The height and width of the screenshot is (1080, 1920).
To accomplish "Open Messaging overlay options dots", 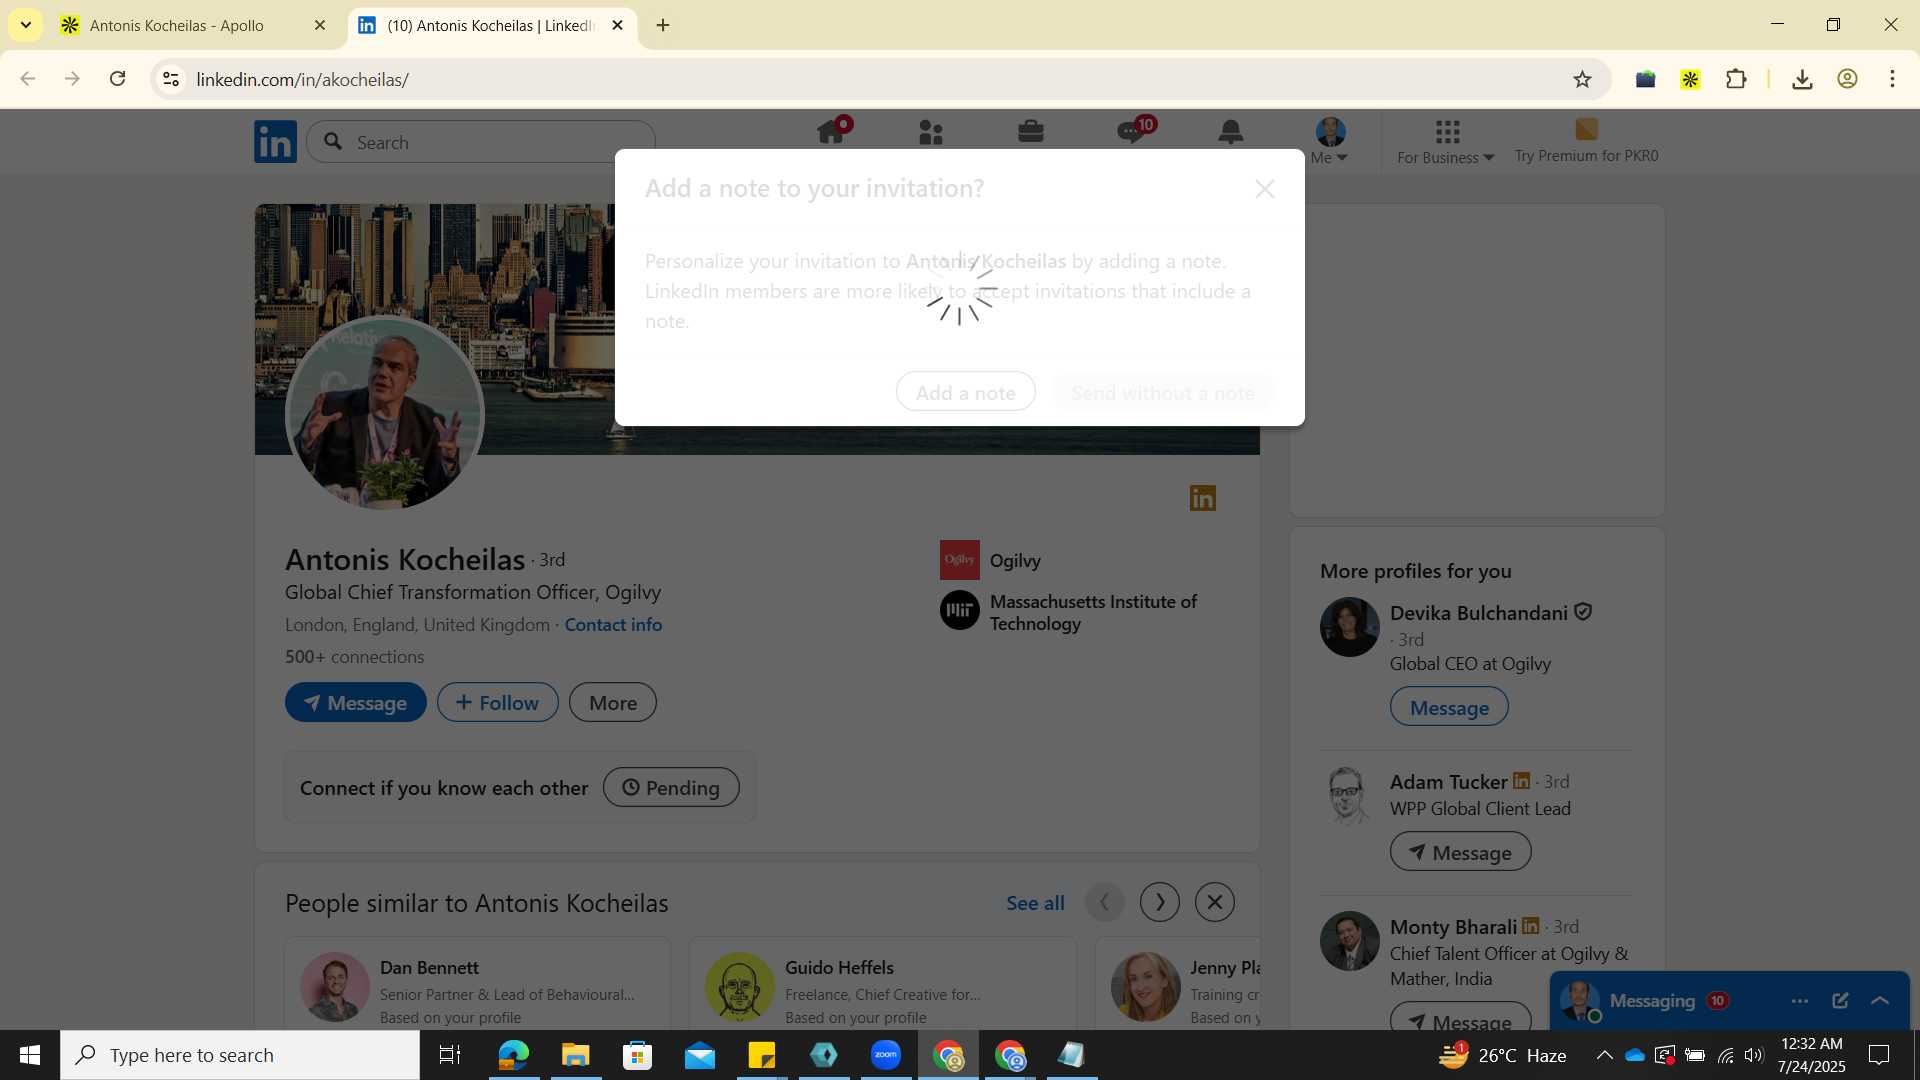I will point(1800,1000).
